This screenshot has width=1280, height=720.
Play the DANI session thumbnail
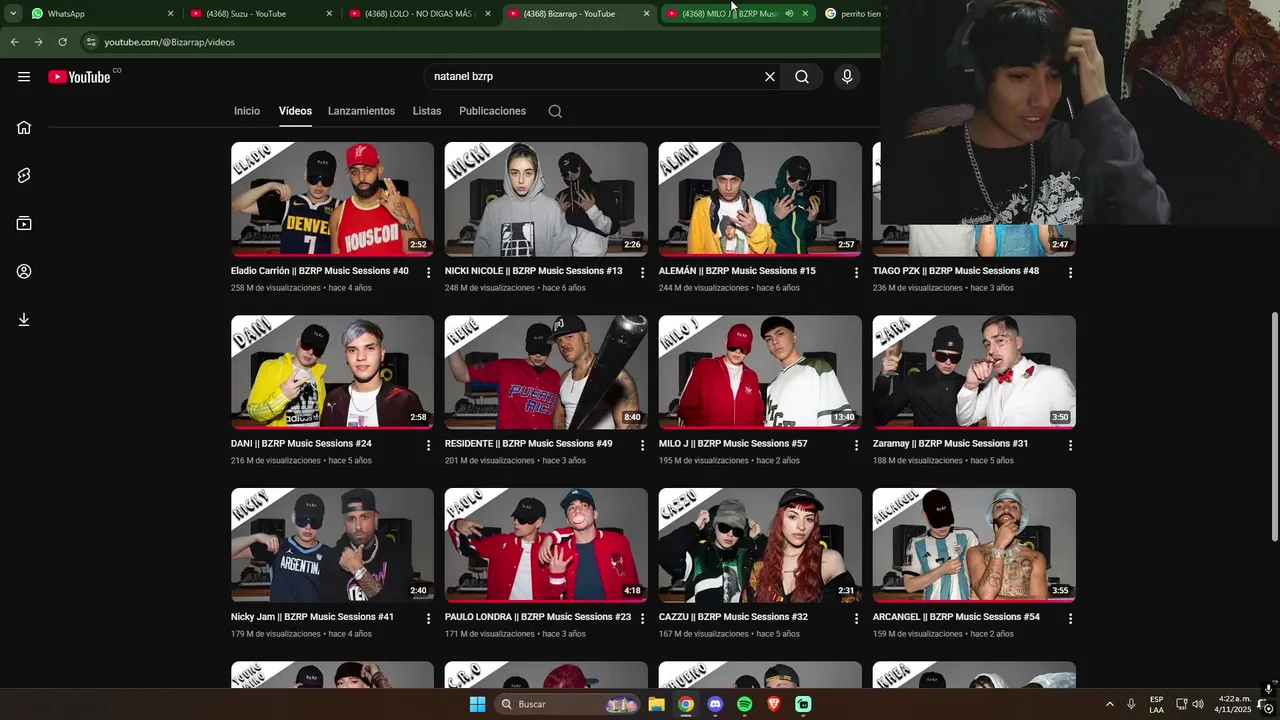[332, 372]
